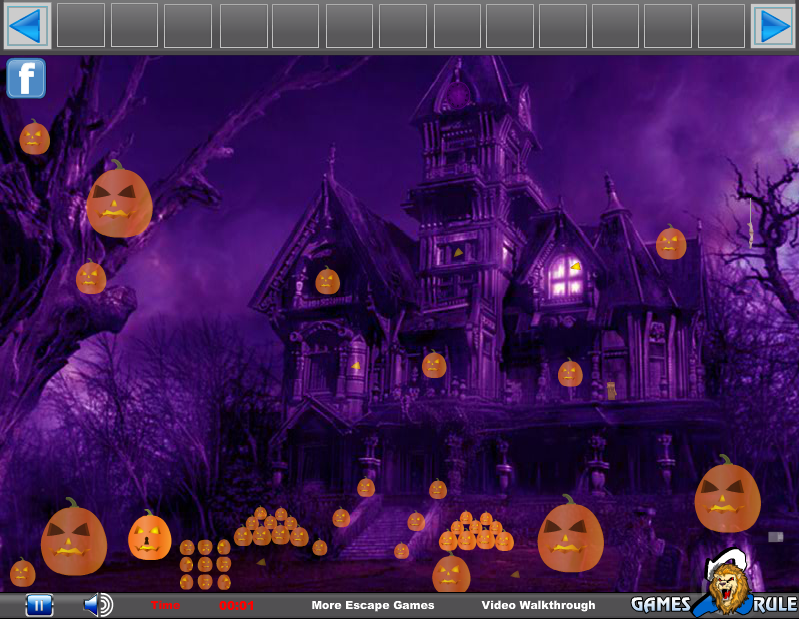The width and height of the screenshot is (799, 619).
Task: Click the yellow triangle on ground near pumpkin grid
Action: click(x=261, y=562)
